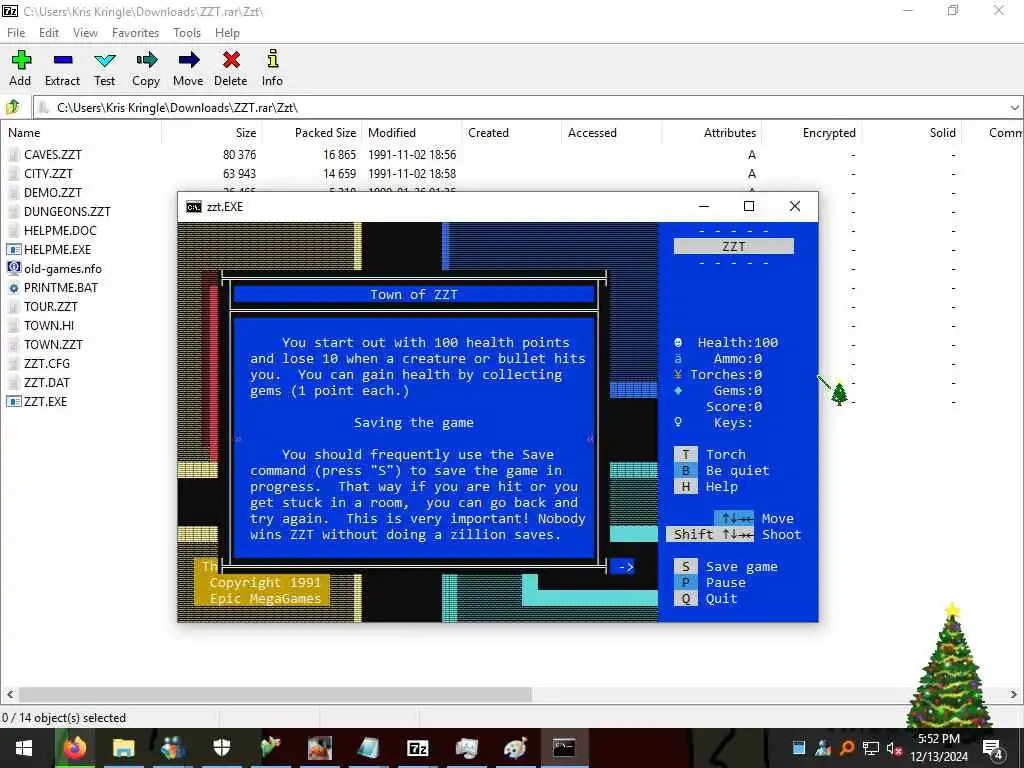This screenshot has height=768, width=1024.
Task: Click the Q Quit key in ZZT
Action: [686, 599]
